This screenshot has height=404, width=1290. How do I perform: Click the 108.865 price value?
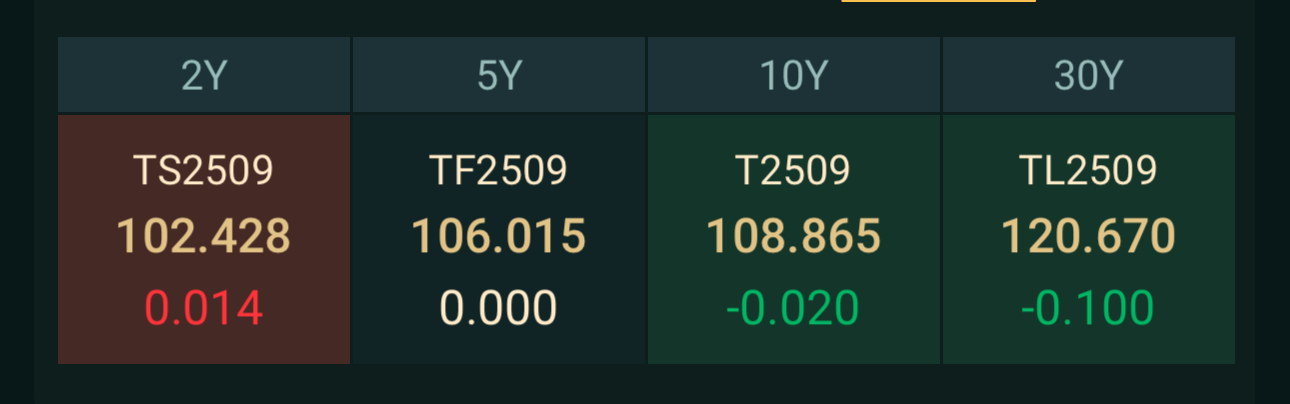(x=794, y=237)
